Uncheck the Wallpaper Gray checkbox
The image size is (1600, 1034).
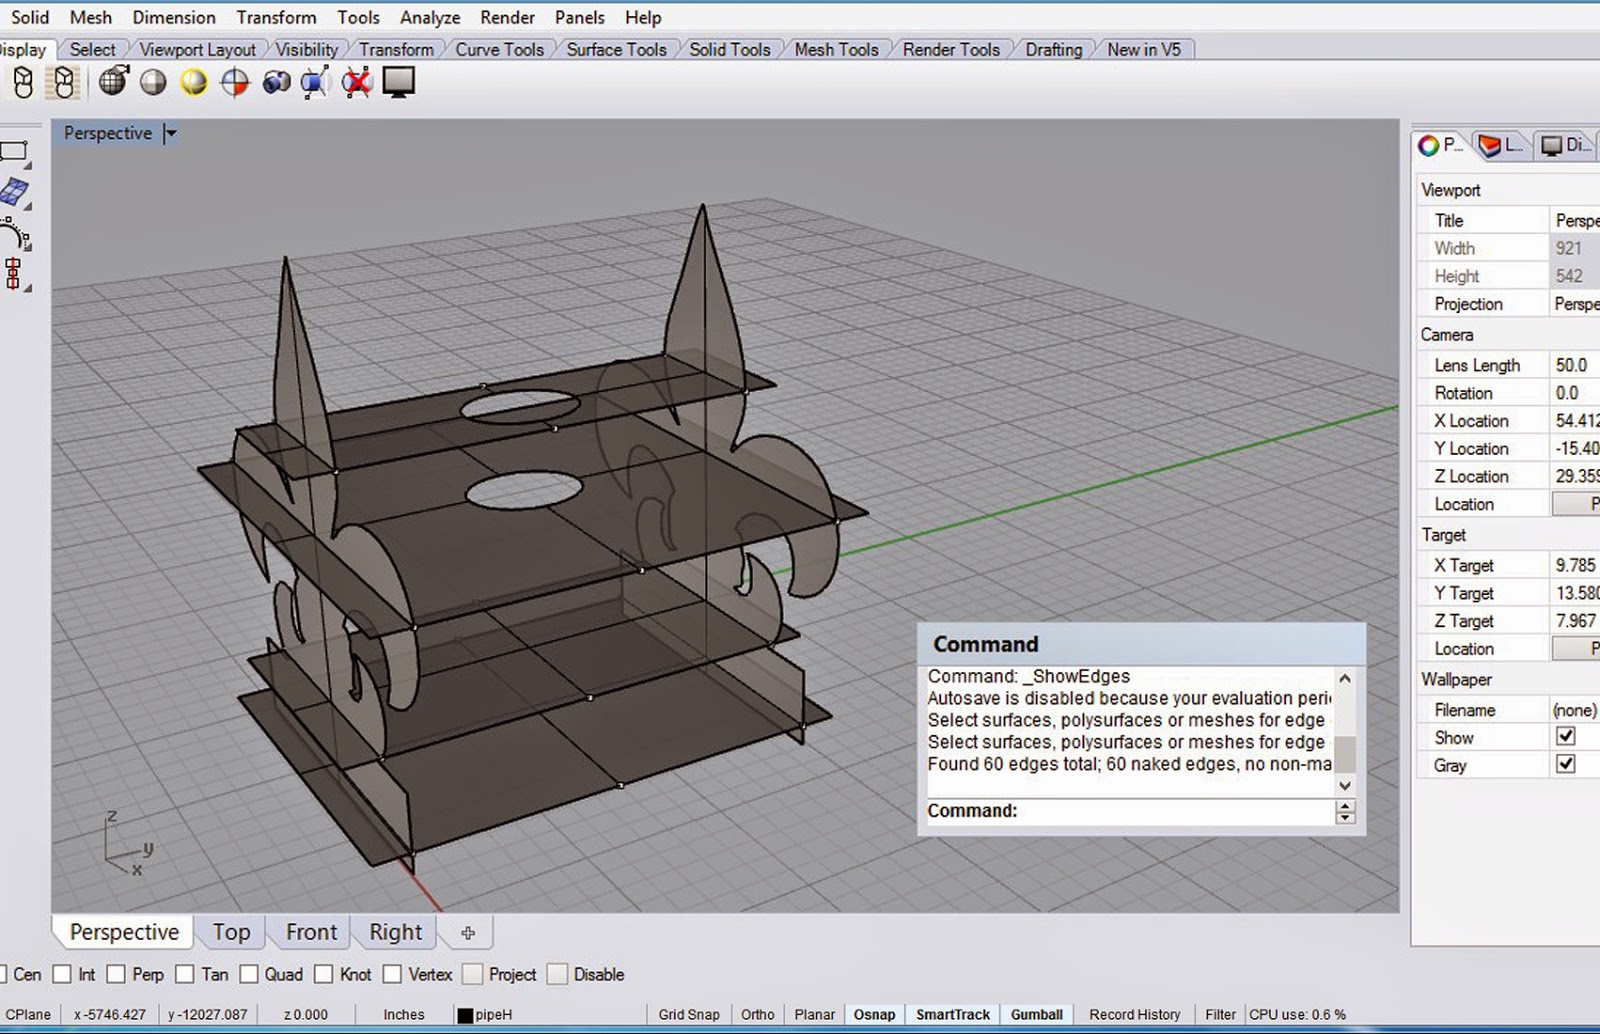(x=1566, y=764)
